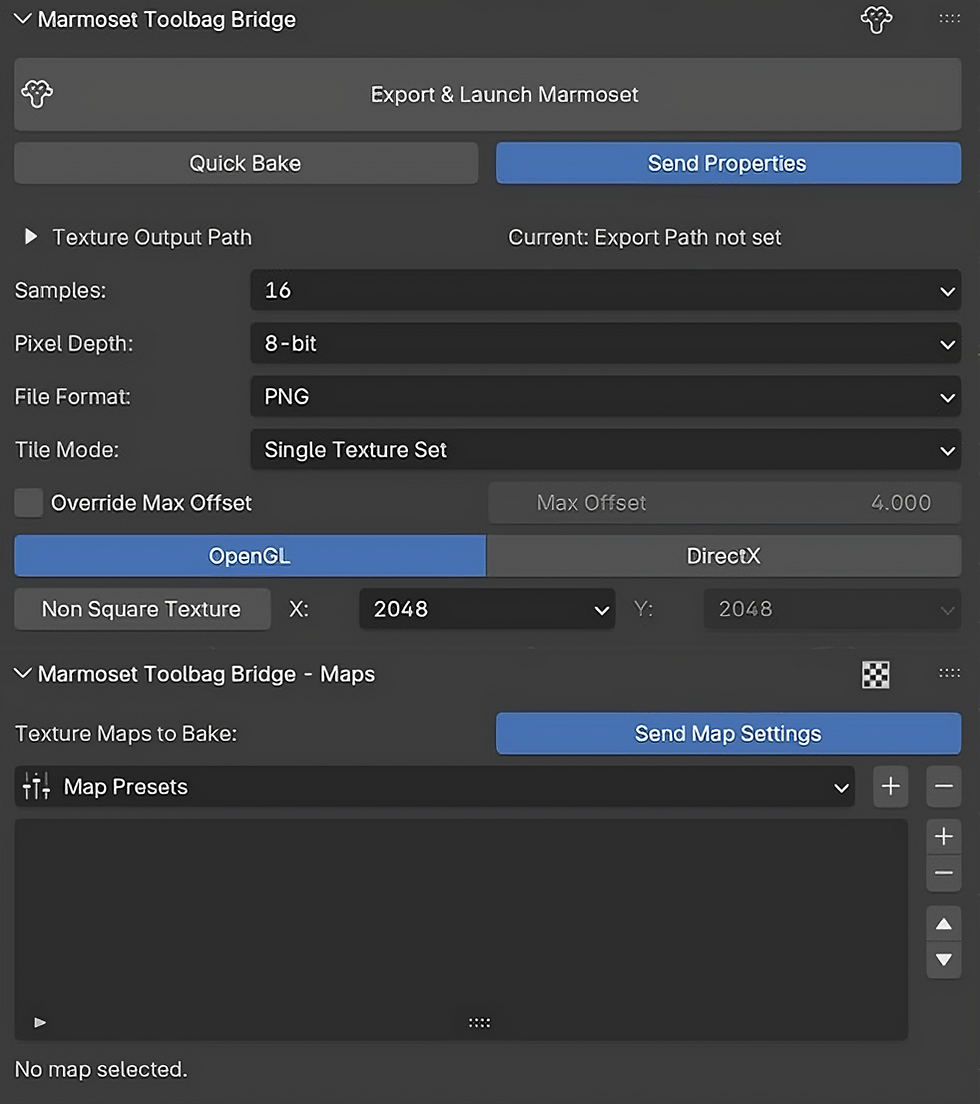Collapse the Marmoset Toolbag Bridge - Maps panel
This screenshot has width=980, height=1104.
(23, 674)
